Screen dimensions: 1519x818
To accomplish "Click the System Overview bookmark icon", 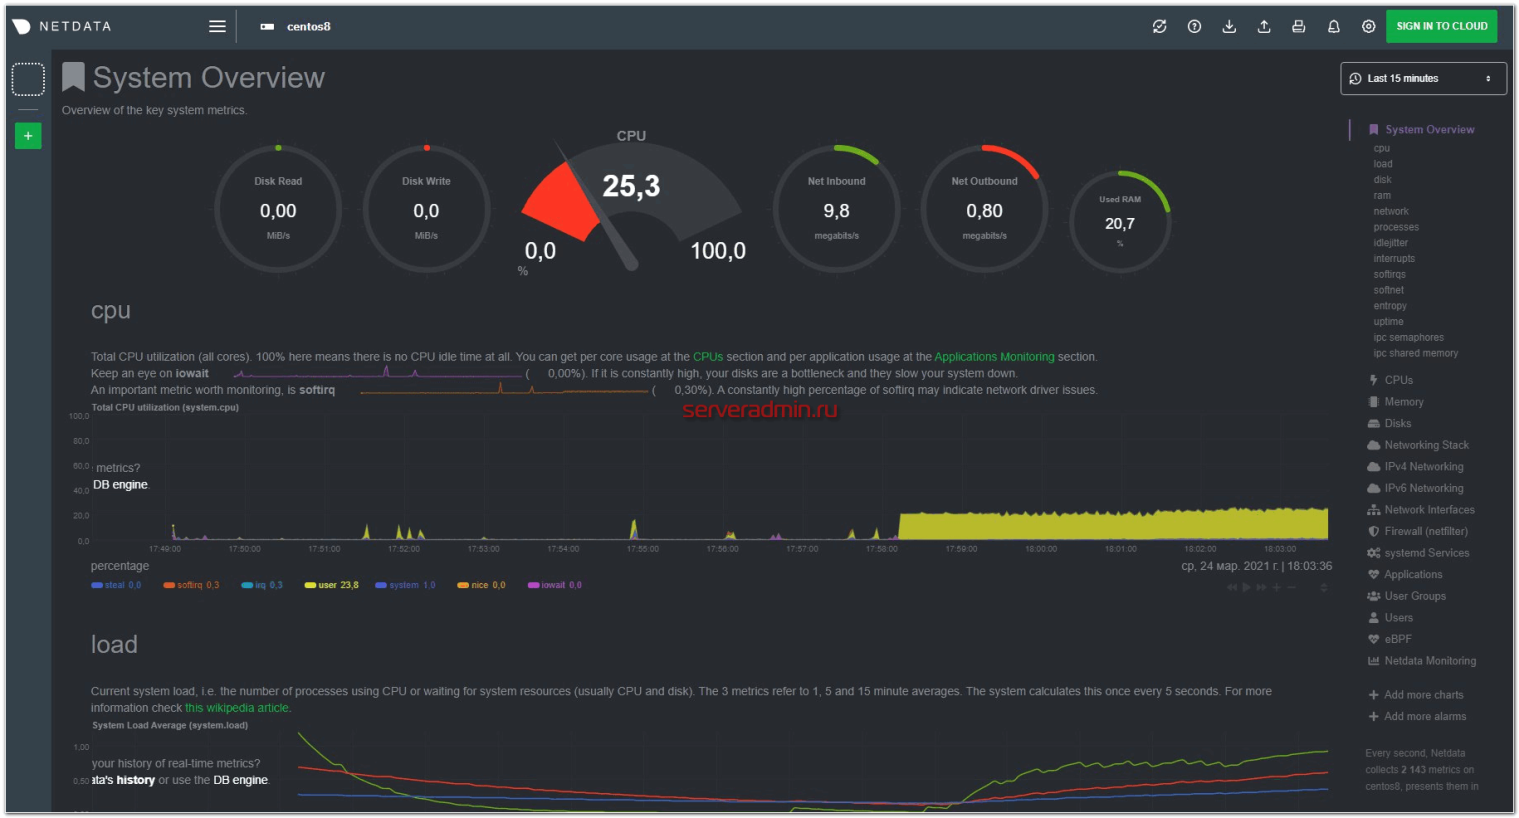I will pyautogui.click(x=73, y=77).
